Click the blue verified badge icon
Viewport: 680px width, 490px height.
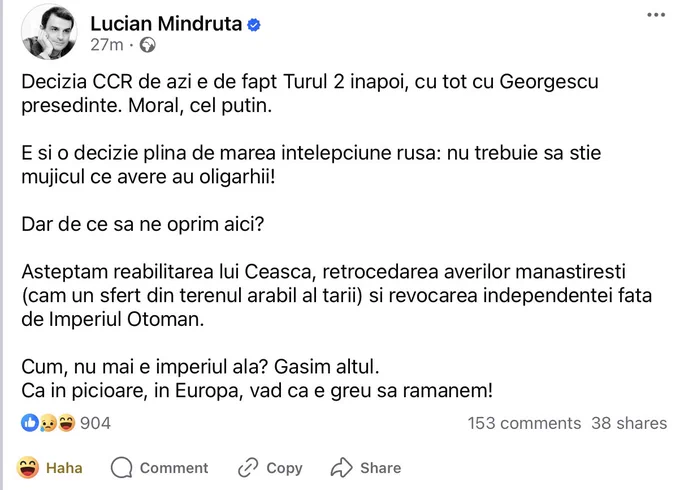pos(254,25)
